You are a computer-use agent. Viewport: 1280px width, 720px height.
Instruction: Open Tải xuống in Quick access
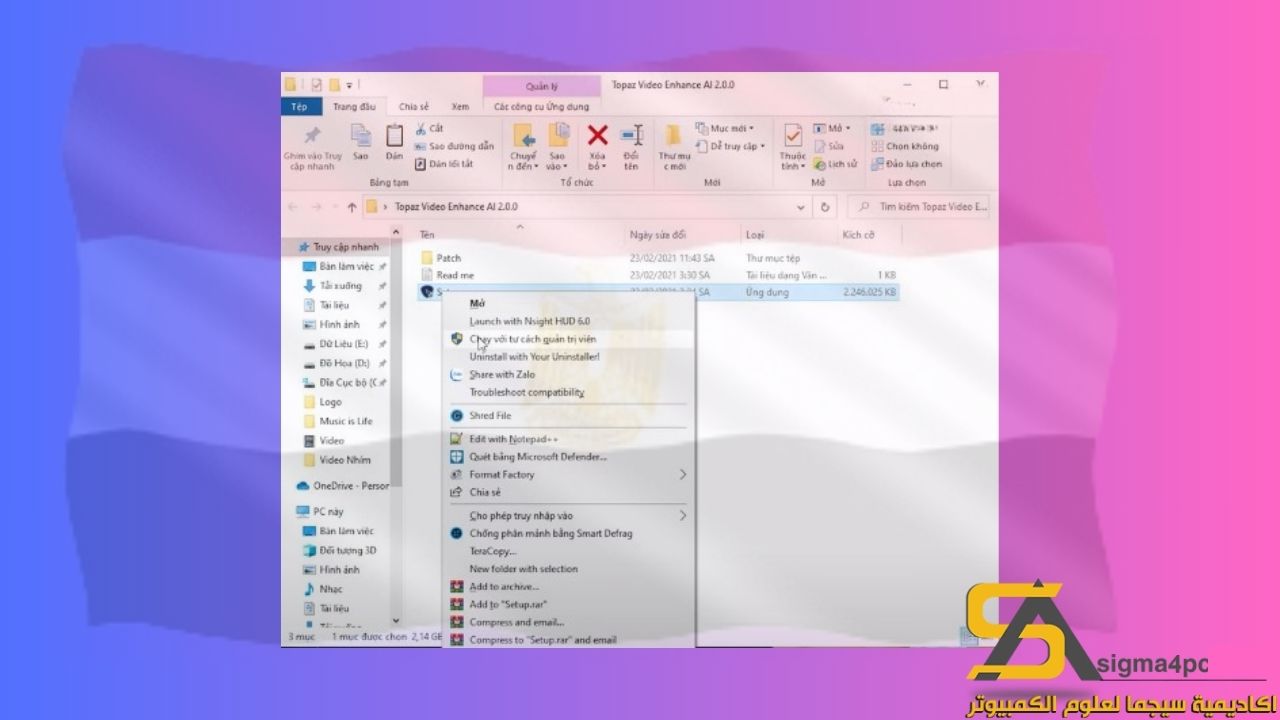(340, 286)
